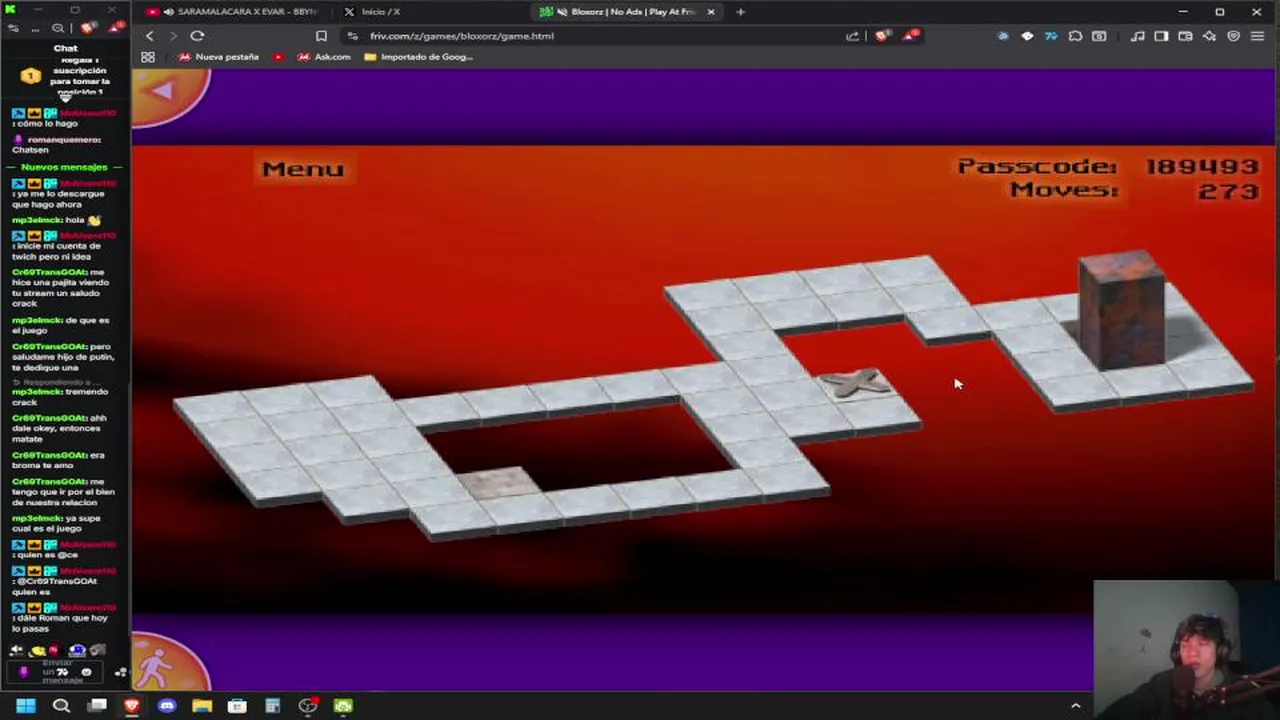Open the Brave VPN shield icon
Screen dimensions: 1280x720
(x=1233, y=36)
